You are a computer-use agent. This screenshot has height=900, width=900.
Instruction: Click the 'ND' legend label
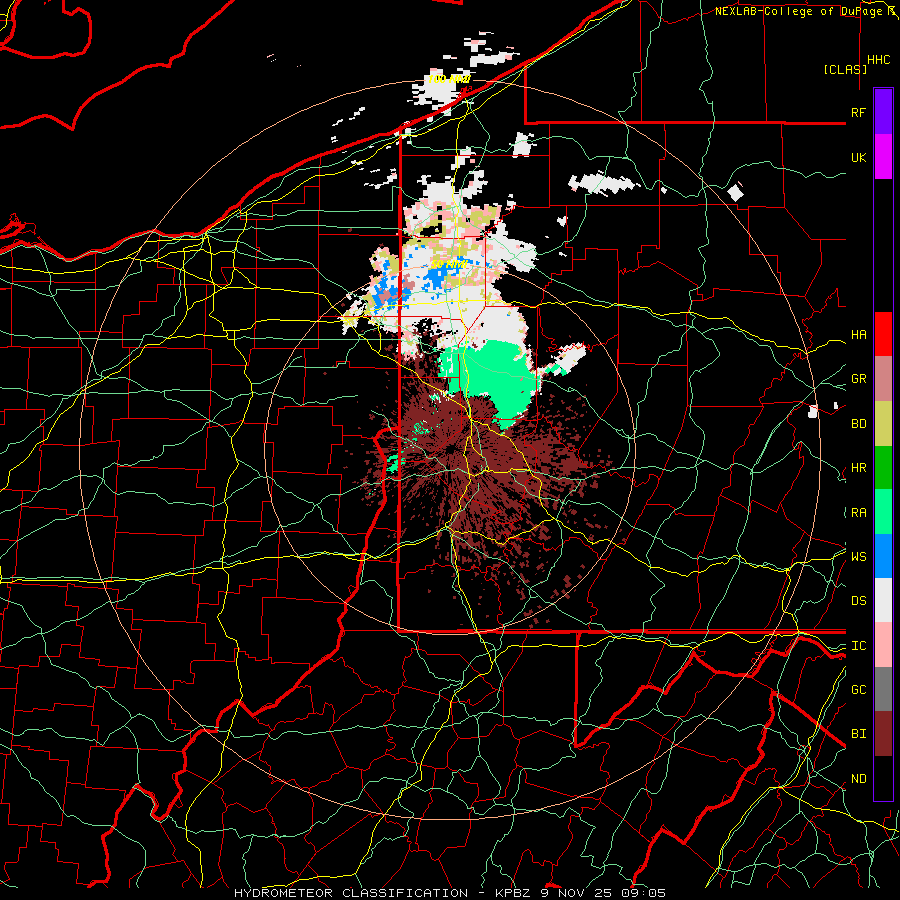[x=858, y=779]
